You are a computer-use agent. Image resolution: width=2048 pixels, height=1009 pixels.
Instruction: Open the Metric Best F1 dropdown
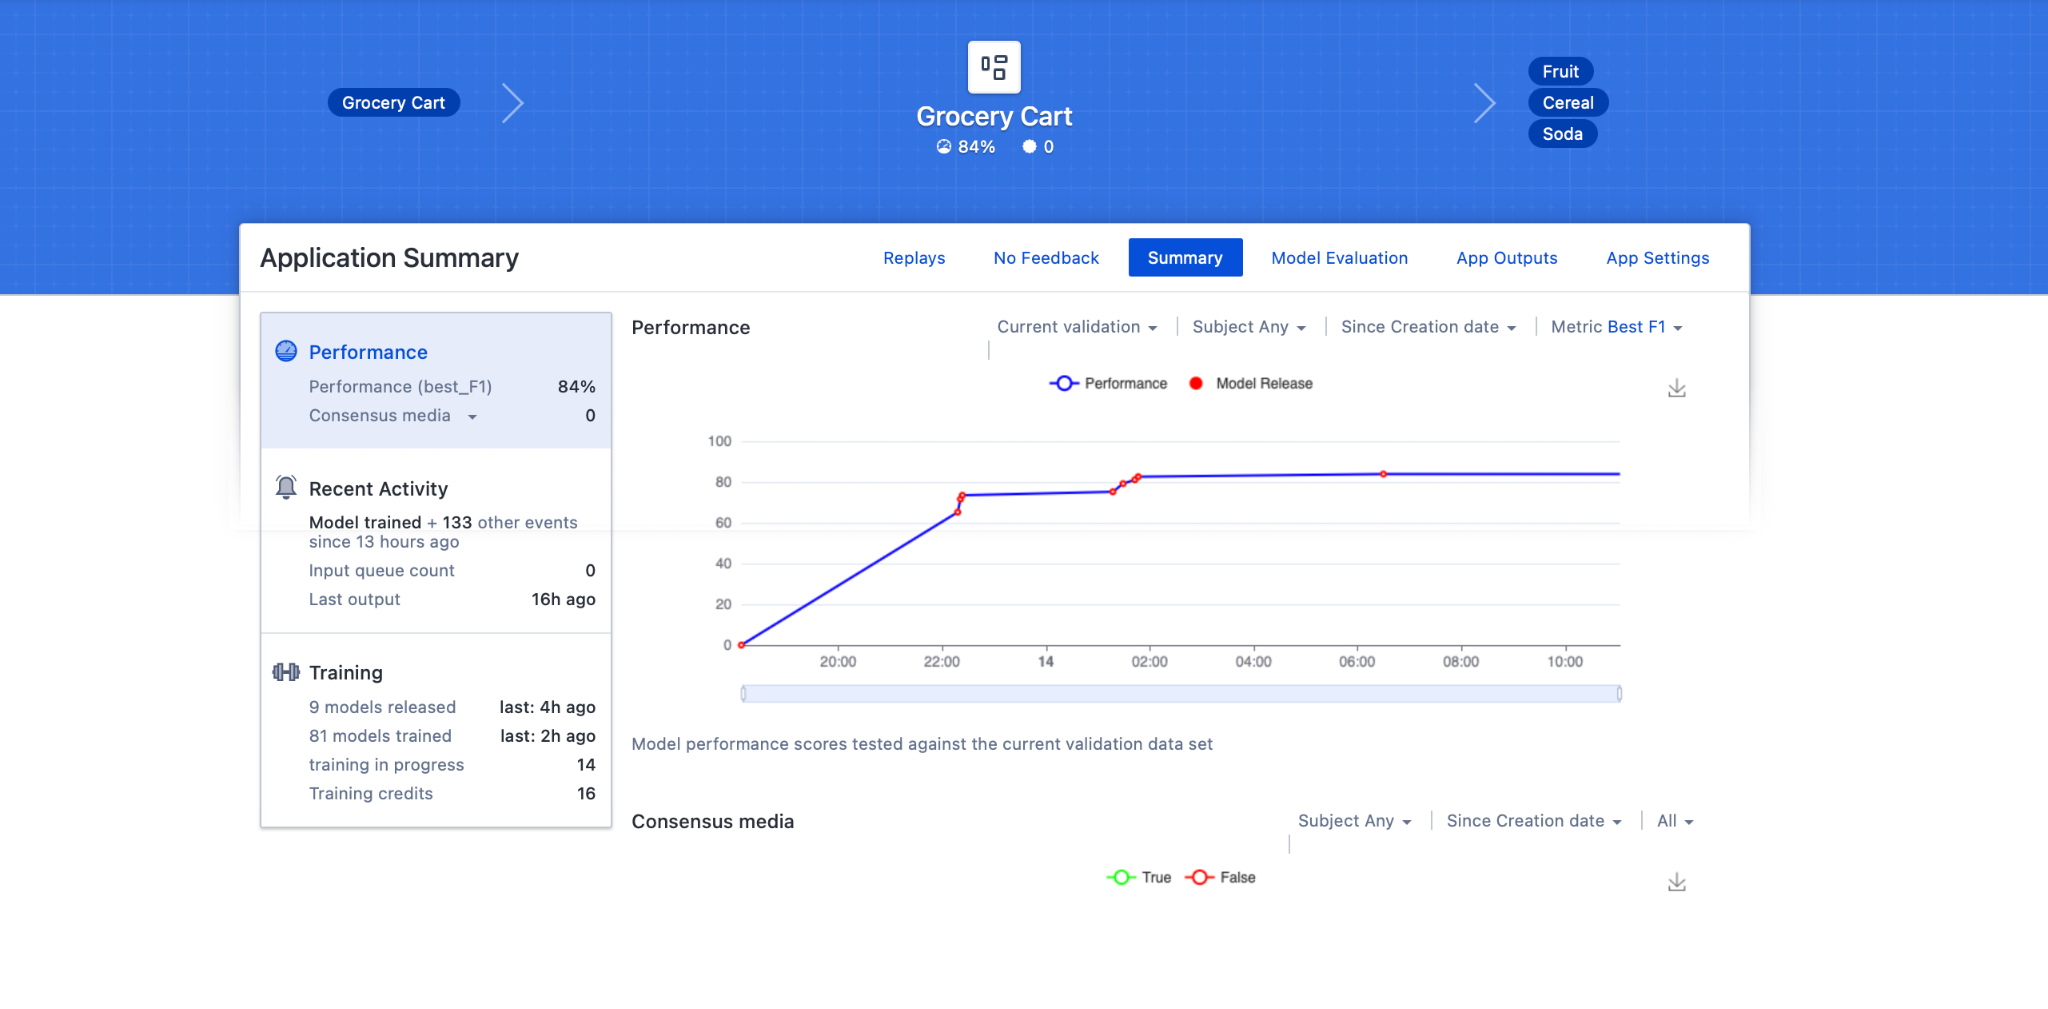pyautogui.click(x=1617, y=327)
